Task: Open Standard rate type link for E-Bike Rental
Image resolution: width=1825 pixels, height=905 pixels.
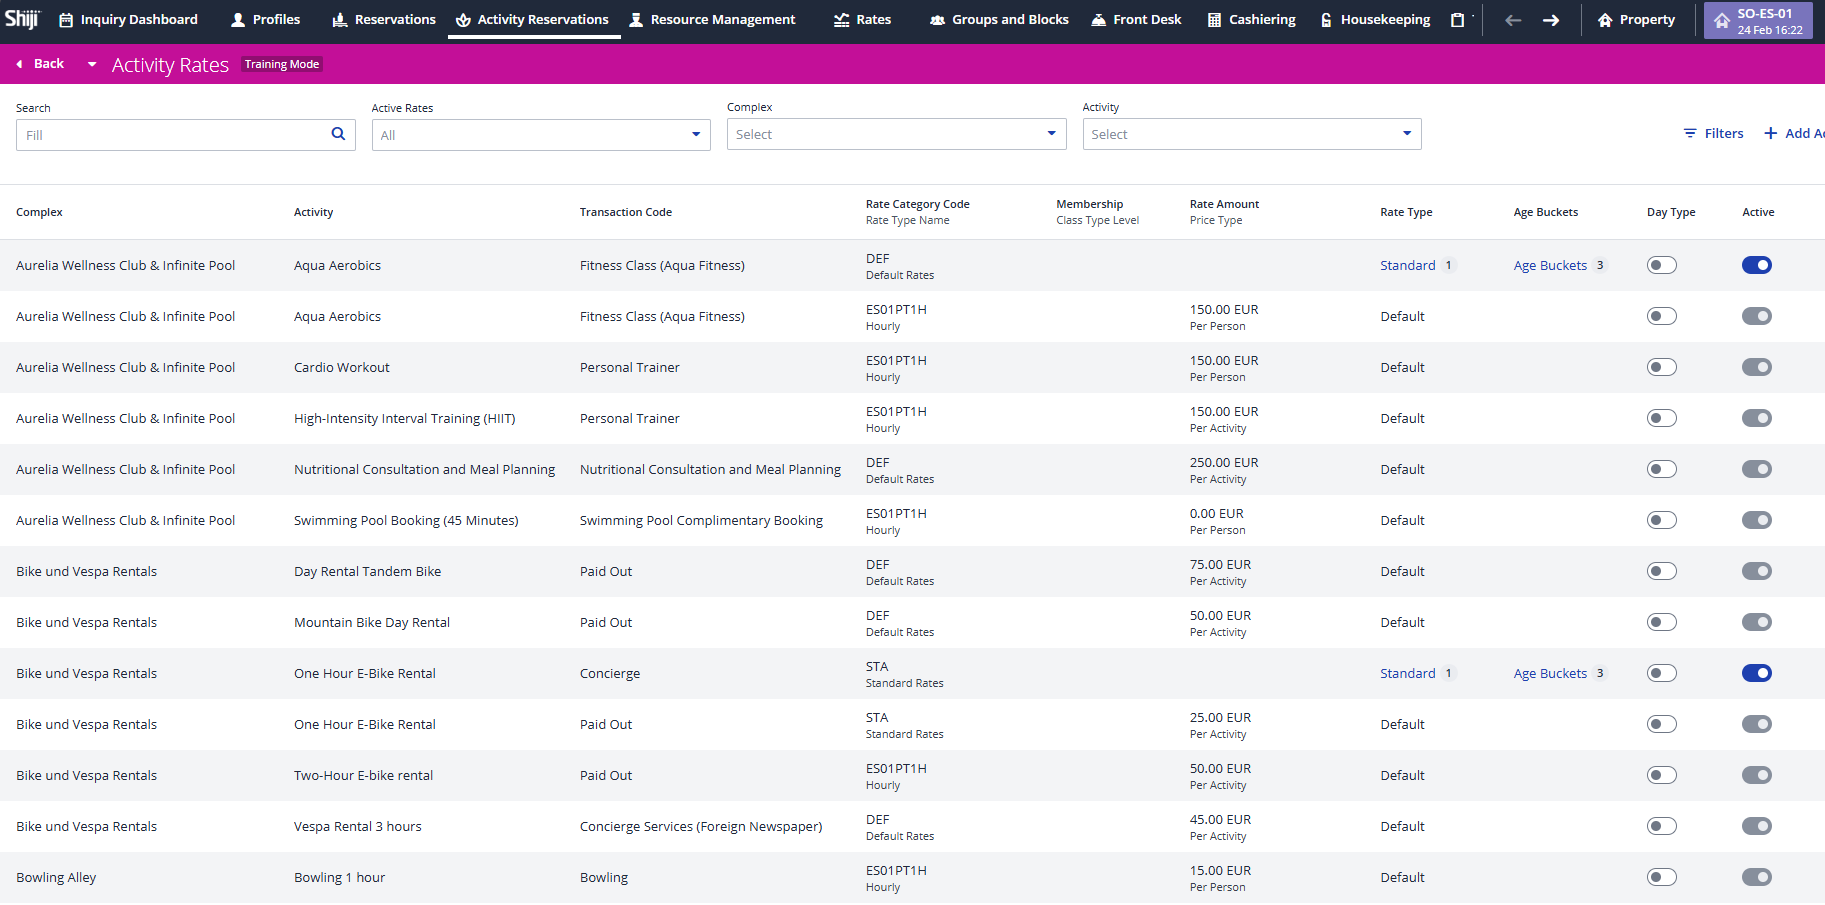Action: [x=1407, y=673]
